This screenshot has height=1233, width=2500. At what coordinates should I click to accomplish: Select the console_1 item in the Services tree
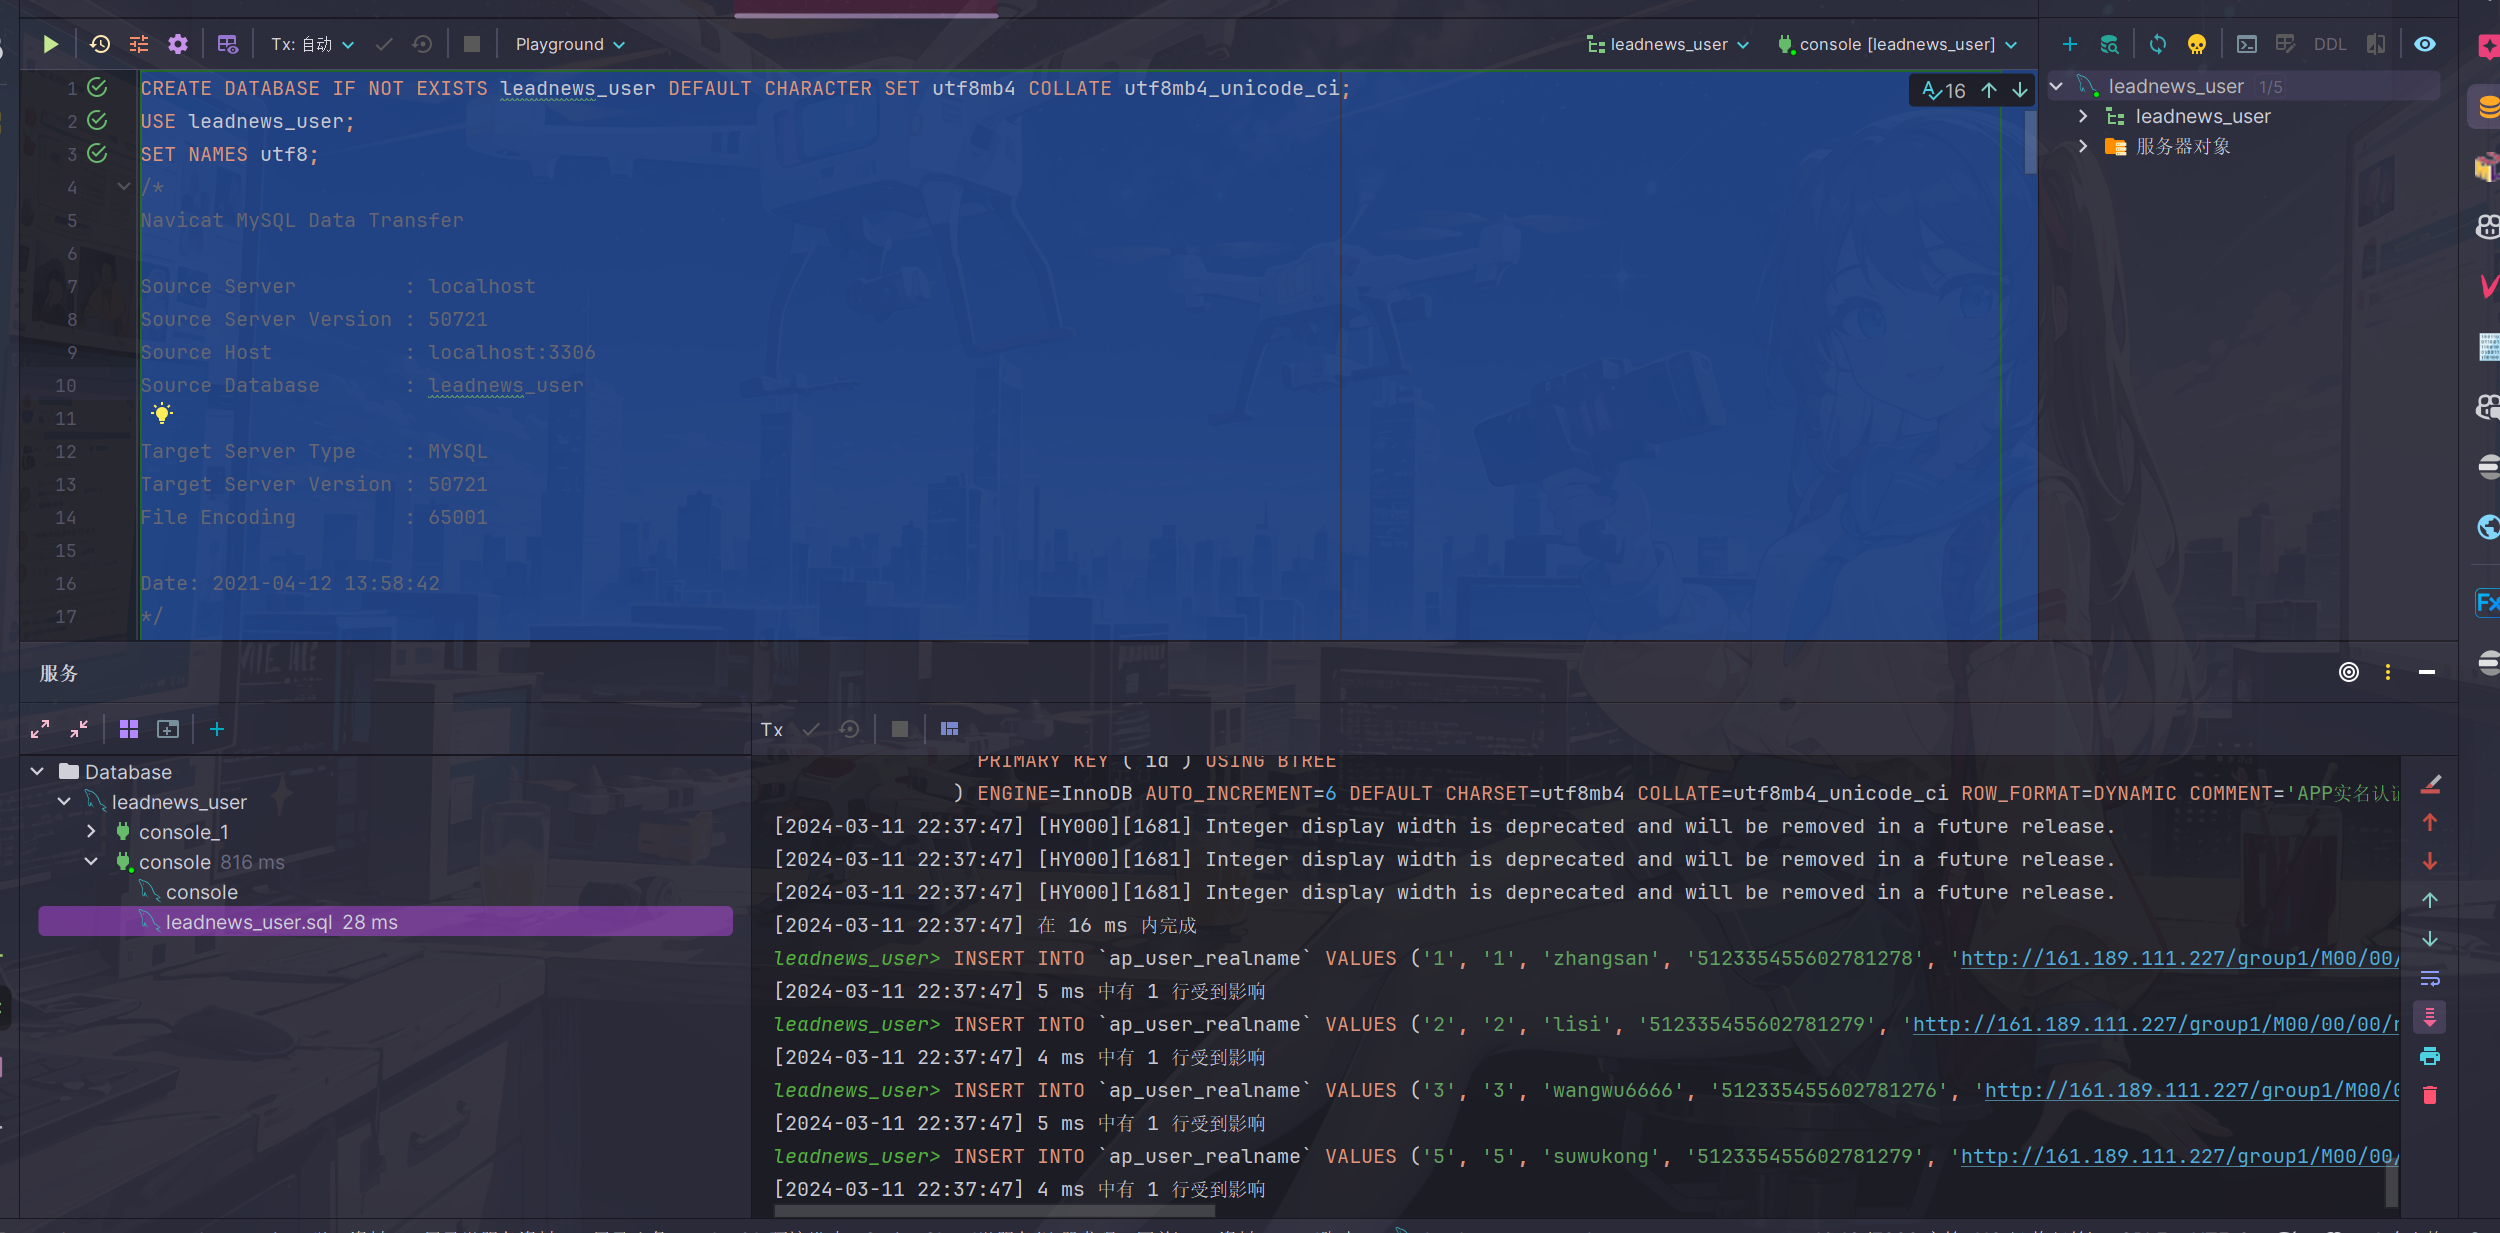coord(184,832)
